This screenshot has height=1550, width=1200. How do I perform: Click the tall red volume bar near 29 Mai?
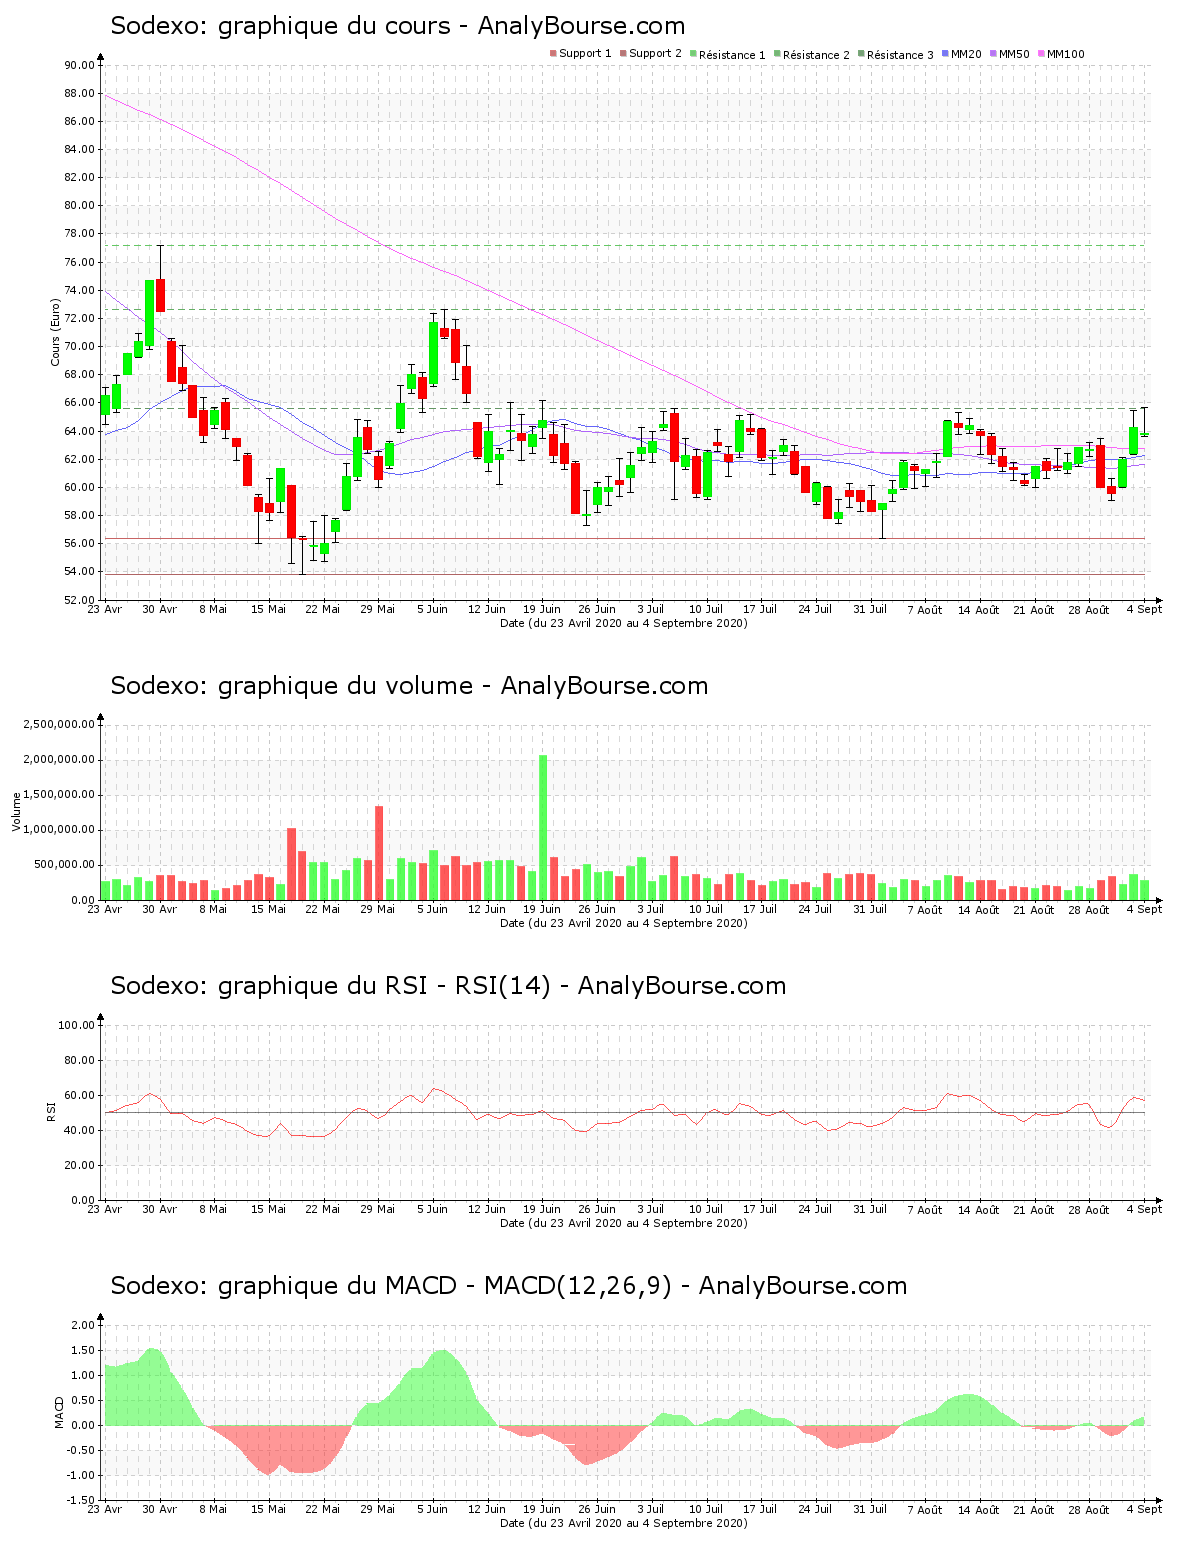[x=379, y=853]
